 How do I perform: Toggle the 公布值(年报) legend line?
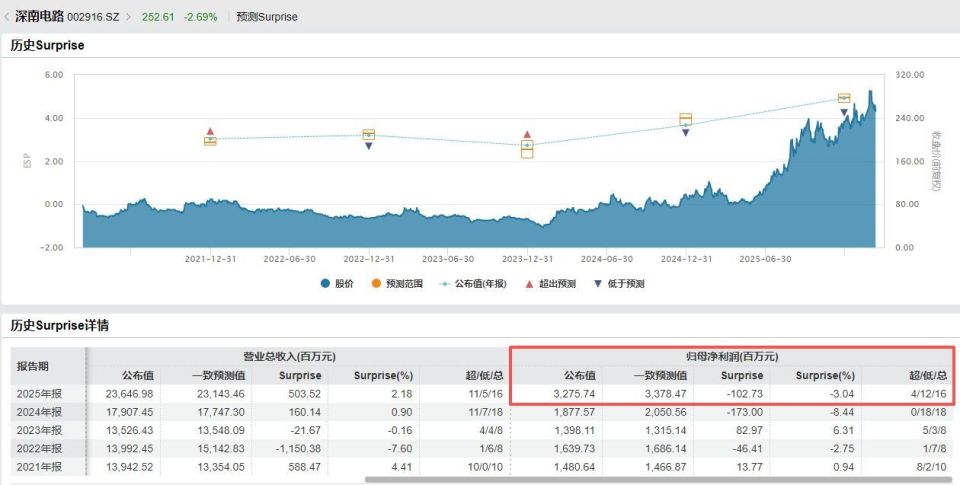tap(472, 284)
